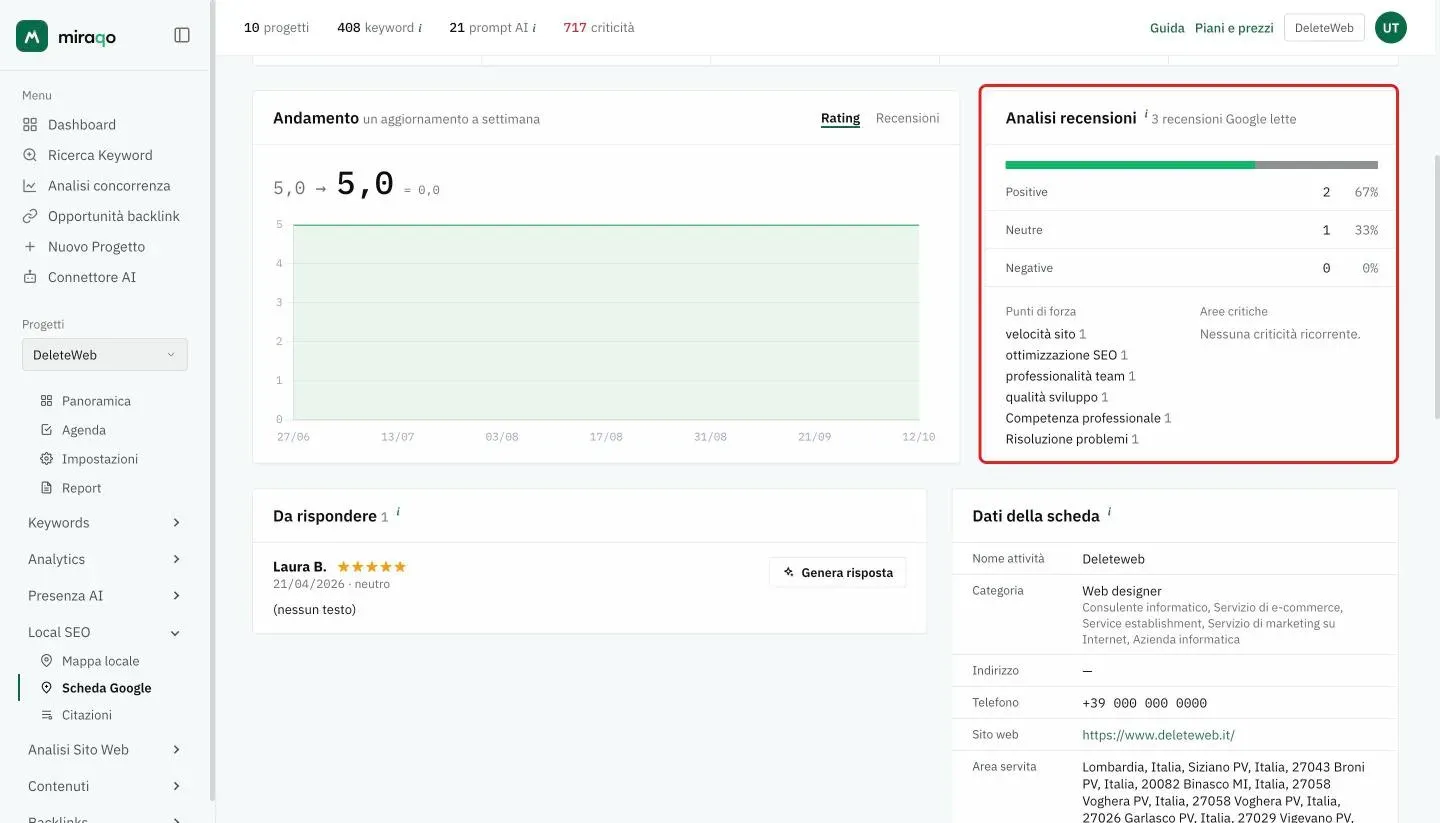This screenshot has height=823, width=1440.
Task: Click the Impostazioni gear icon
Action: click(x=46, y=459)
